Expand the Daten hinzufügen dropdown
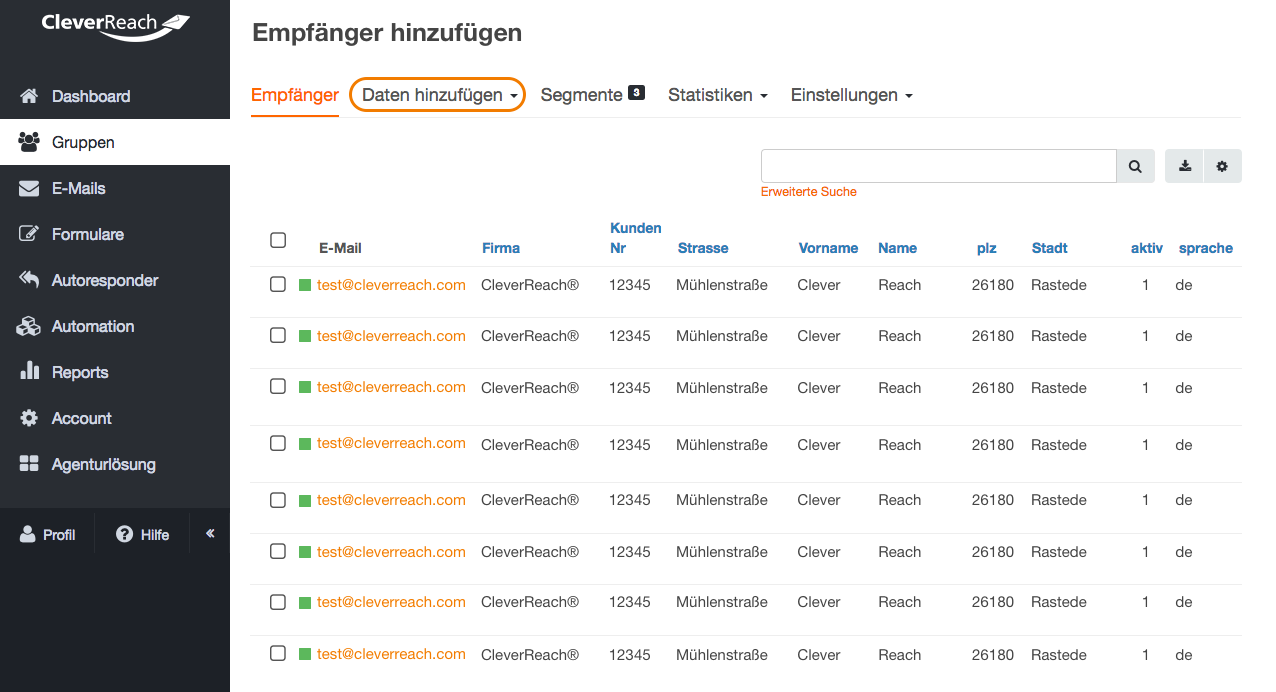The width and height of the screenshot is (1276, 692). pyautogui.click(x=437, y=95)
